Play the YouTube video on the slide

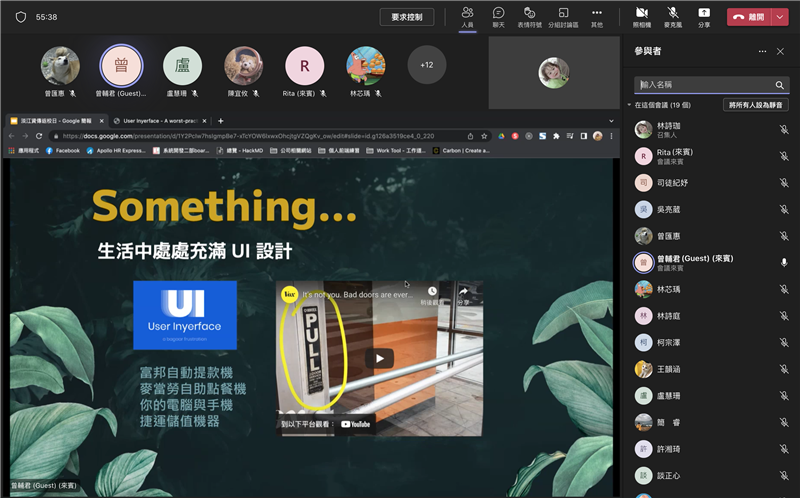pos(378,358)
